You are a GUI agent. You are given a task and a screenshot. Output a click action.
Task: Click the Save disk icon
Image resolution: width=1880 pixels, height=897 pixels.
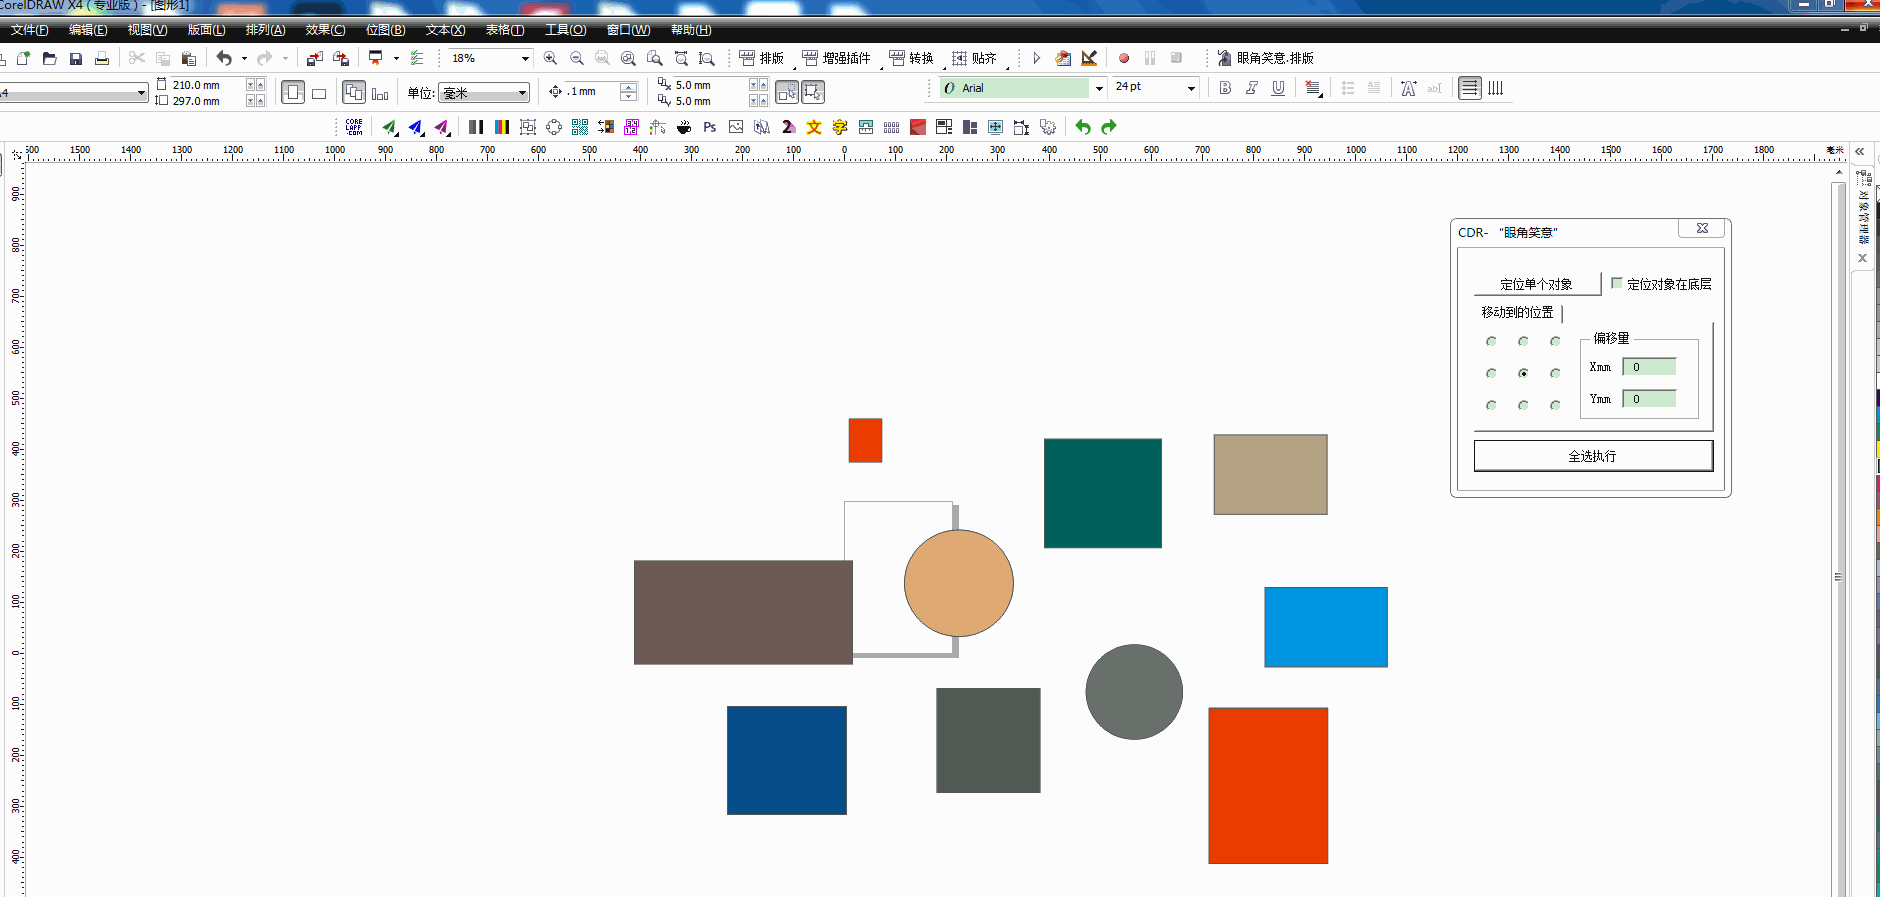(x=75, y=59)
